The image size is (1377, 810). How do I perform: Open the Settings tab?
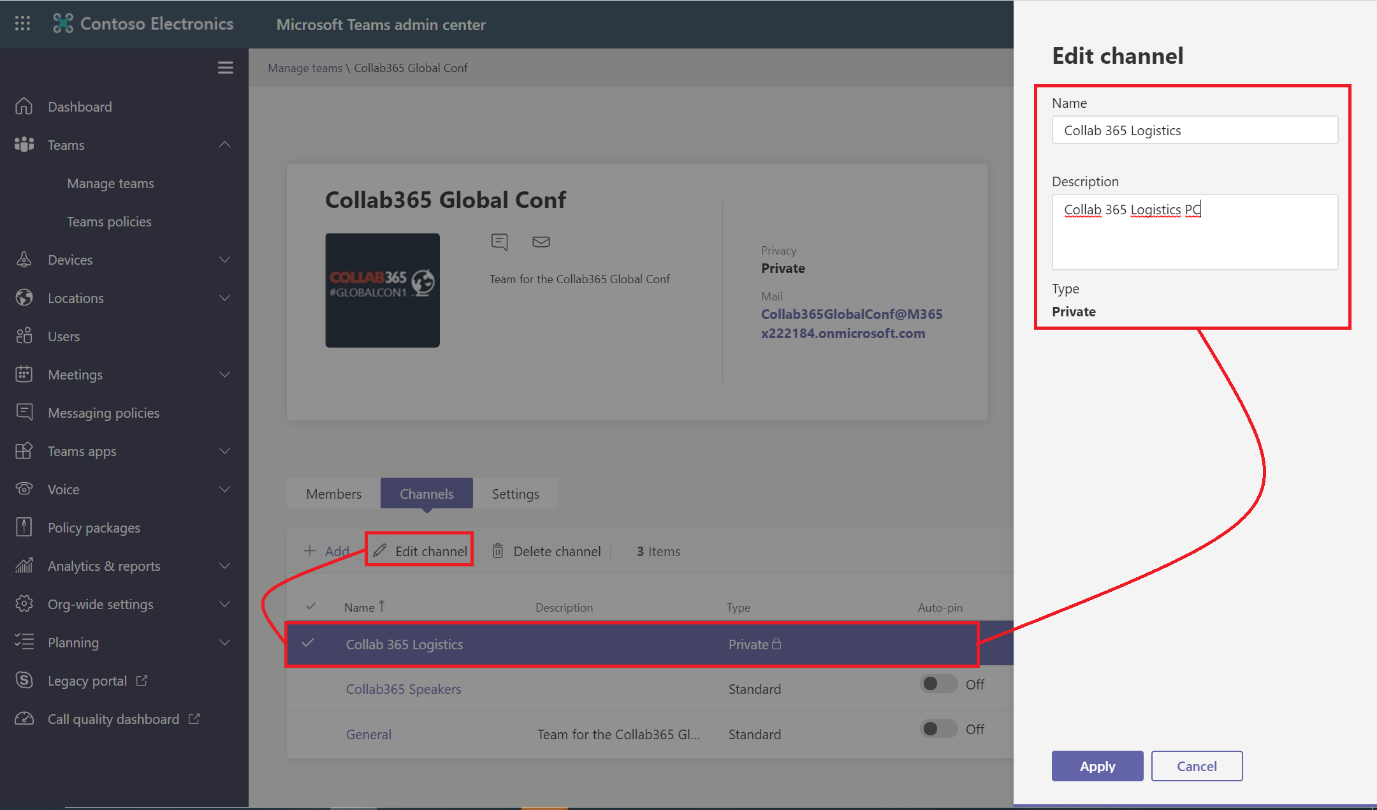(x=515, y=494)
